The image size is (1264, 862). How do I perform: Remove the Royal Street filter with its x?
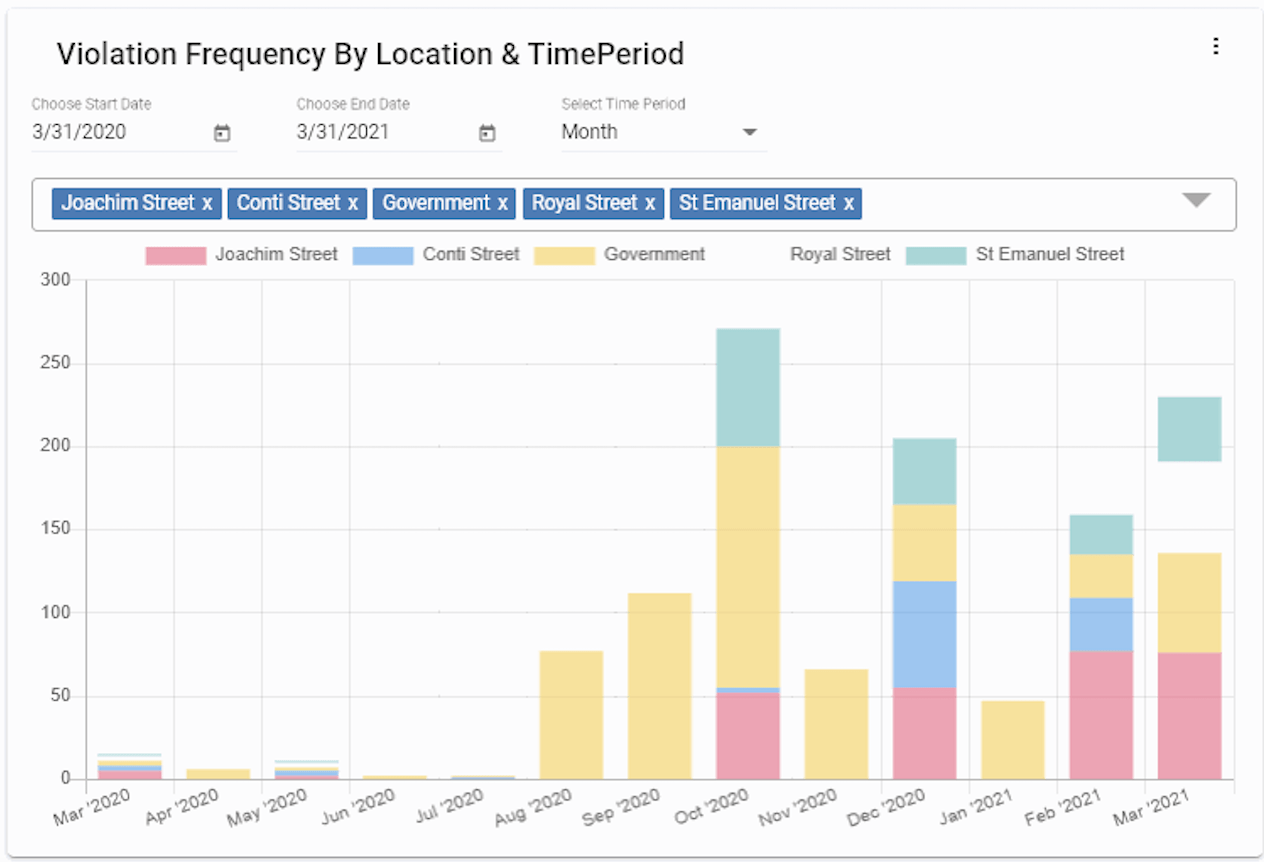[652, 203]
